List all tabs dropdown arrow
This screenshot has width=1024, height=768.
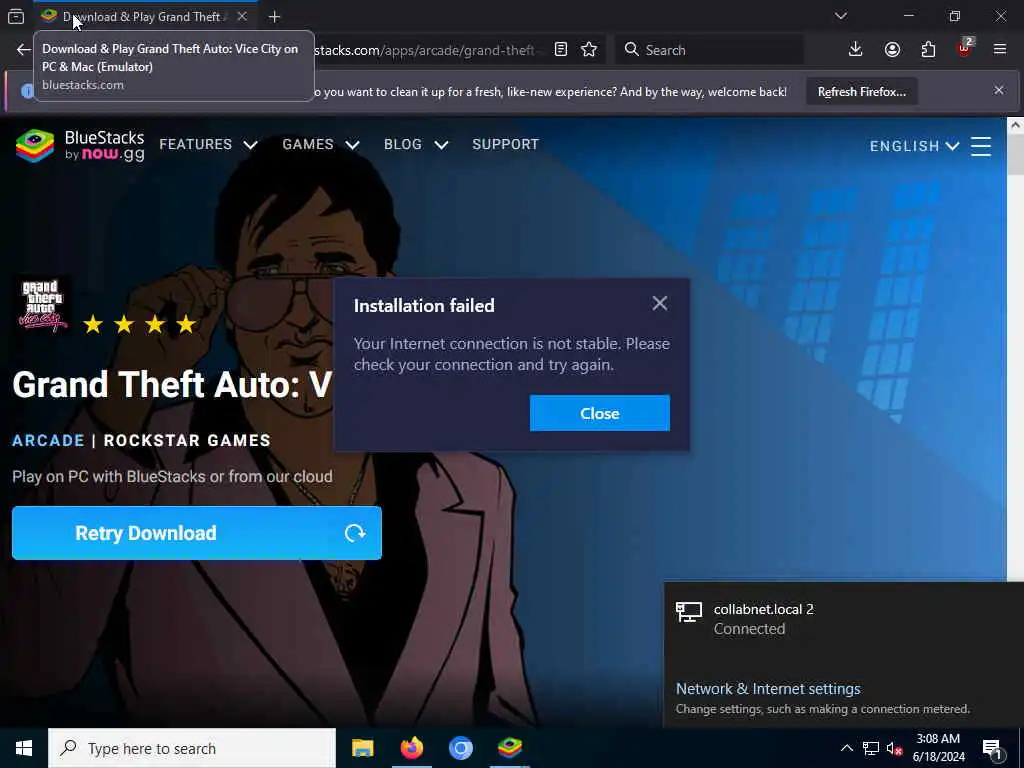tap(840, 16)
